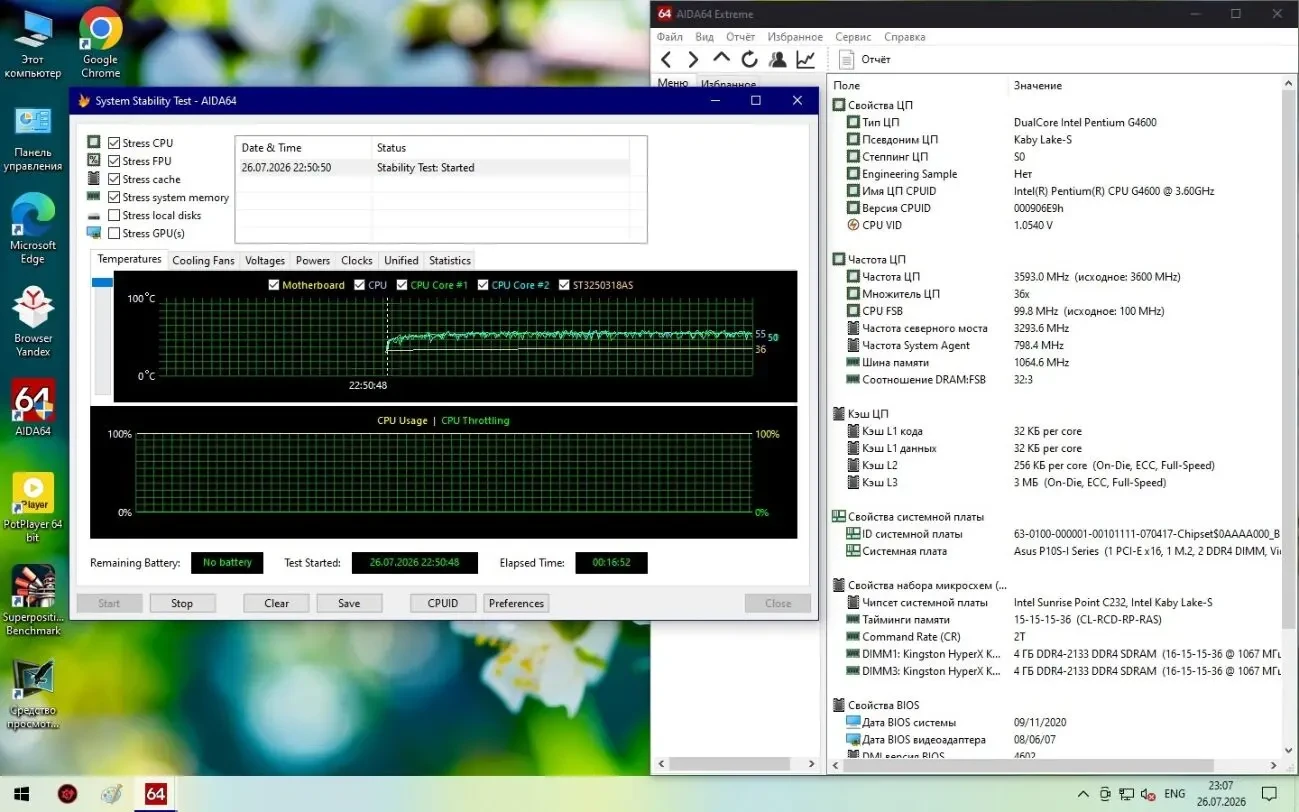
Task: Open Справка menu in AIDA64 Extreme
Action: click(905, 37)
